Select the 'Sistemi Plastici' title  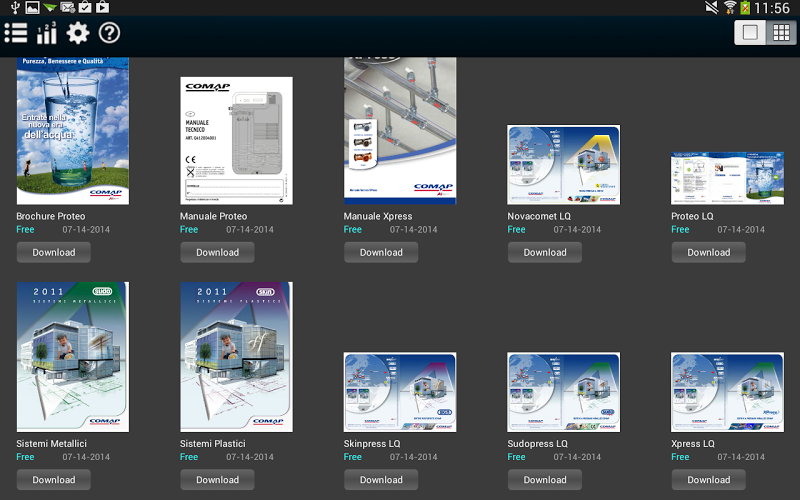pyautogui.click(x=213, y=444)
